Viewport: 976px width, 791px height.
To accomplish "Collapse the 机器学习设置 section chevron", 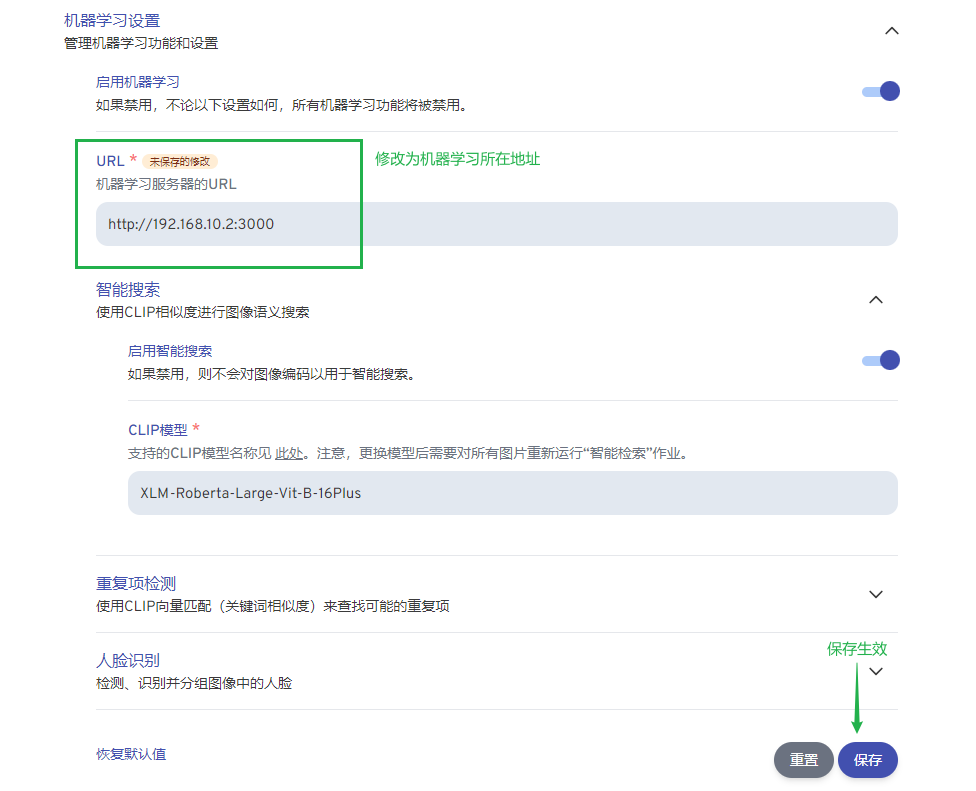I will tap(892, 31).
